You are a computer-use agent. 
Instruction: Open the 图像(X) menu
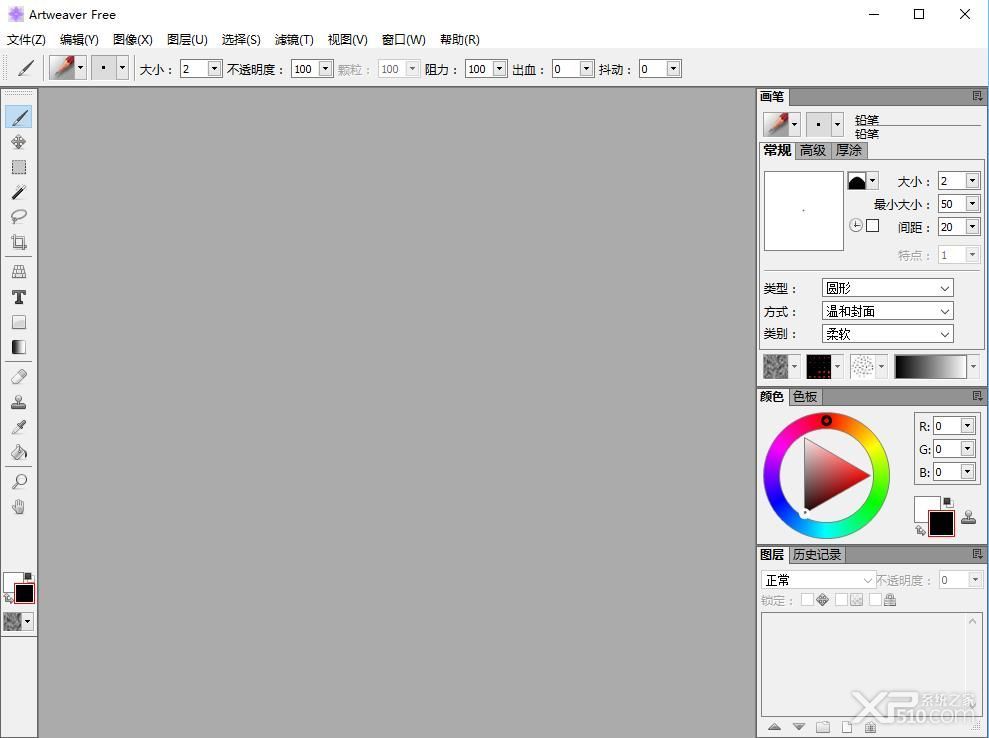[132, 40]
